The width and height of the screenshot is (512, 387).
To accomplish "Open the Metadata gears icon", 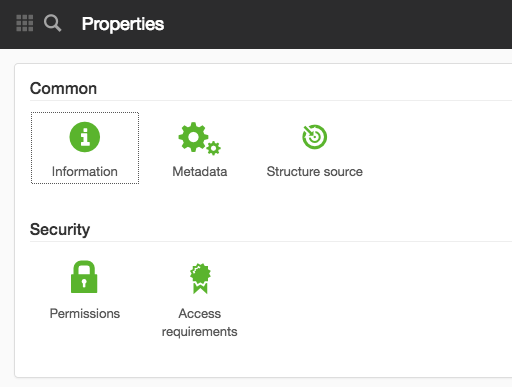I will tap(200, 139).
